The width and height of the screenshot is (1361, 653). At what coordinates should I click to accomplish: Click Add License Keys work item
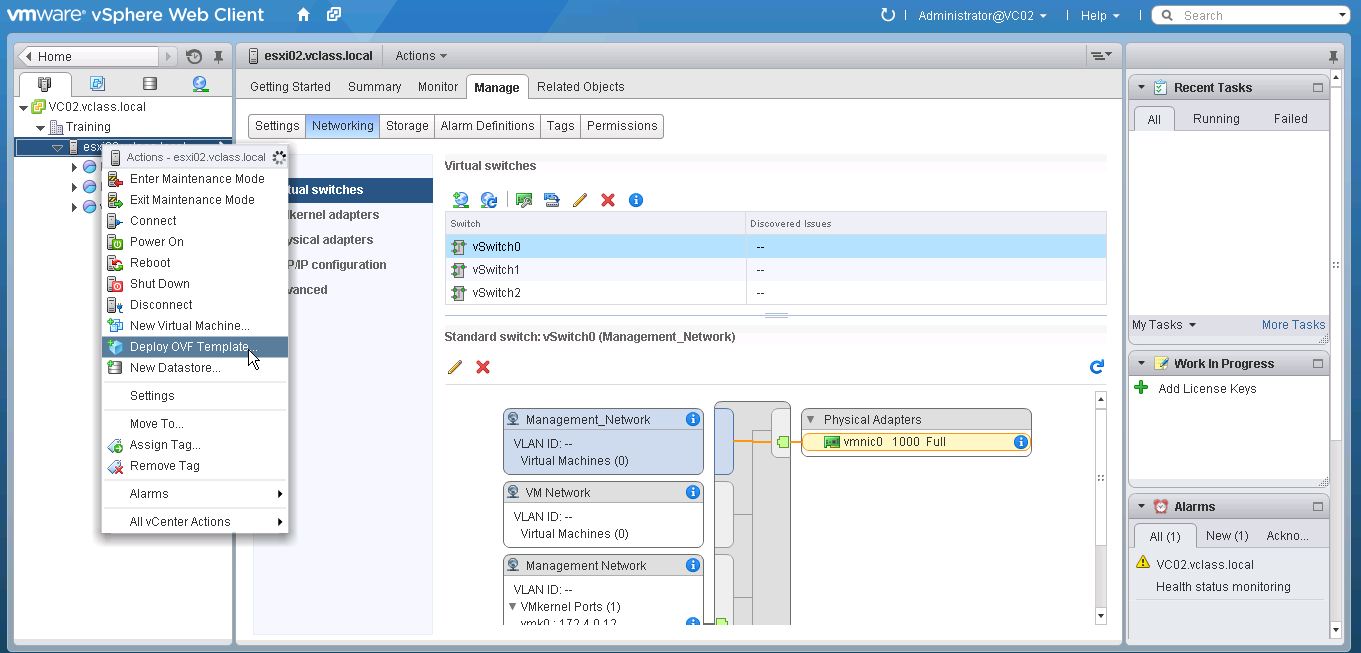(1207, 389)
